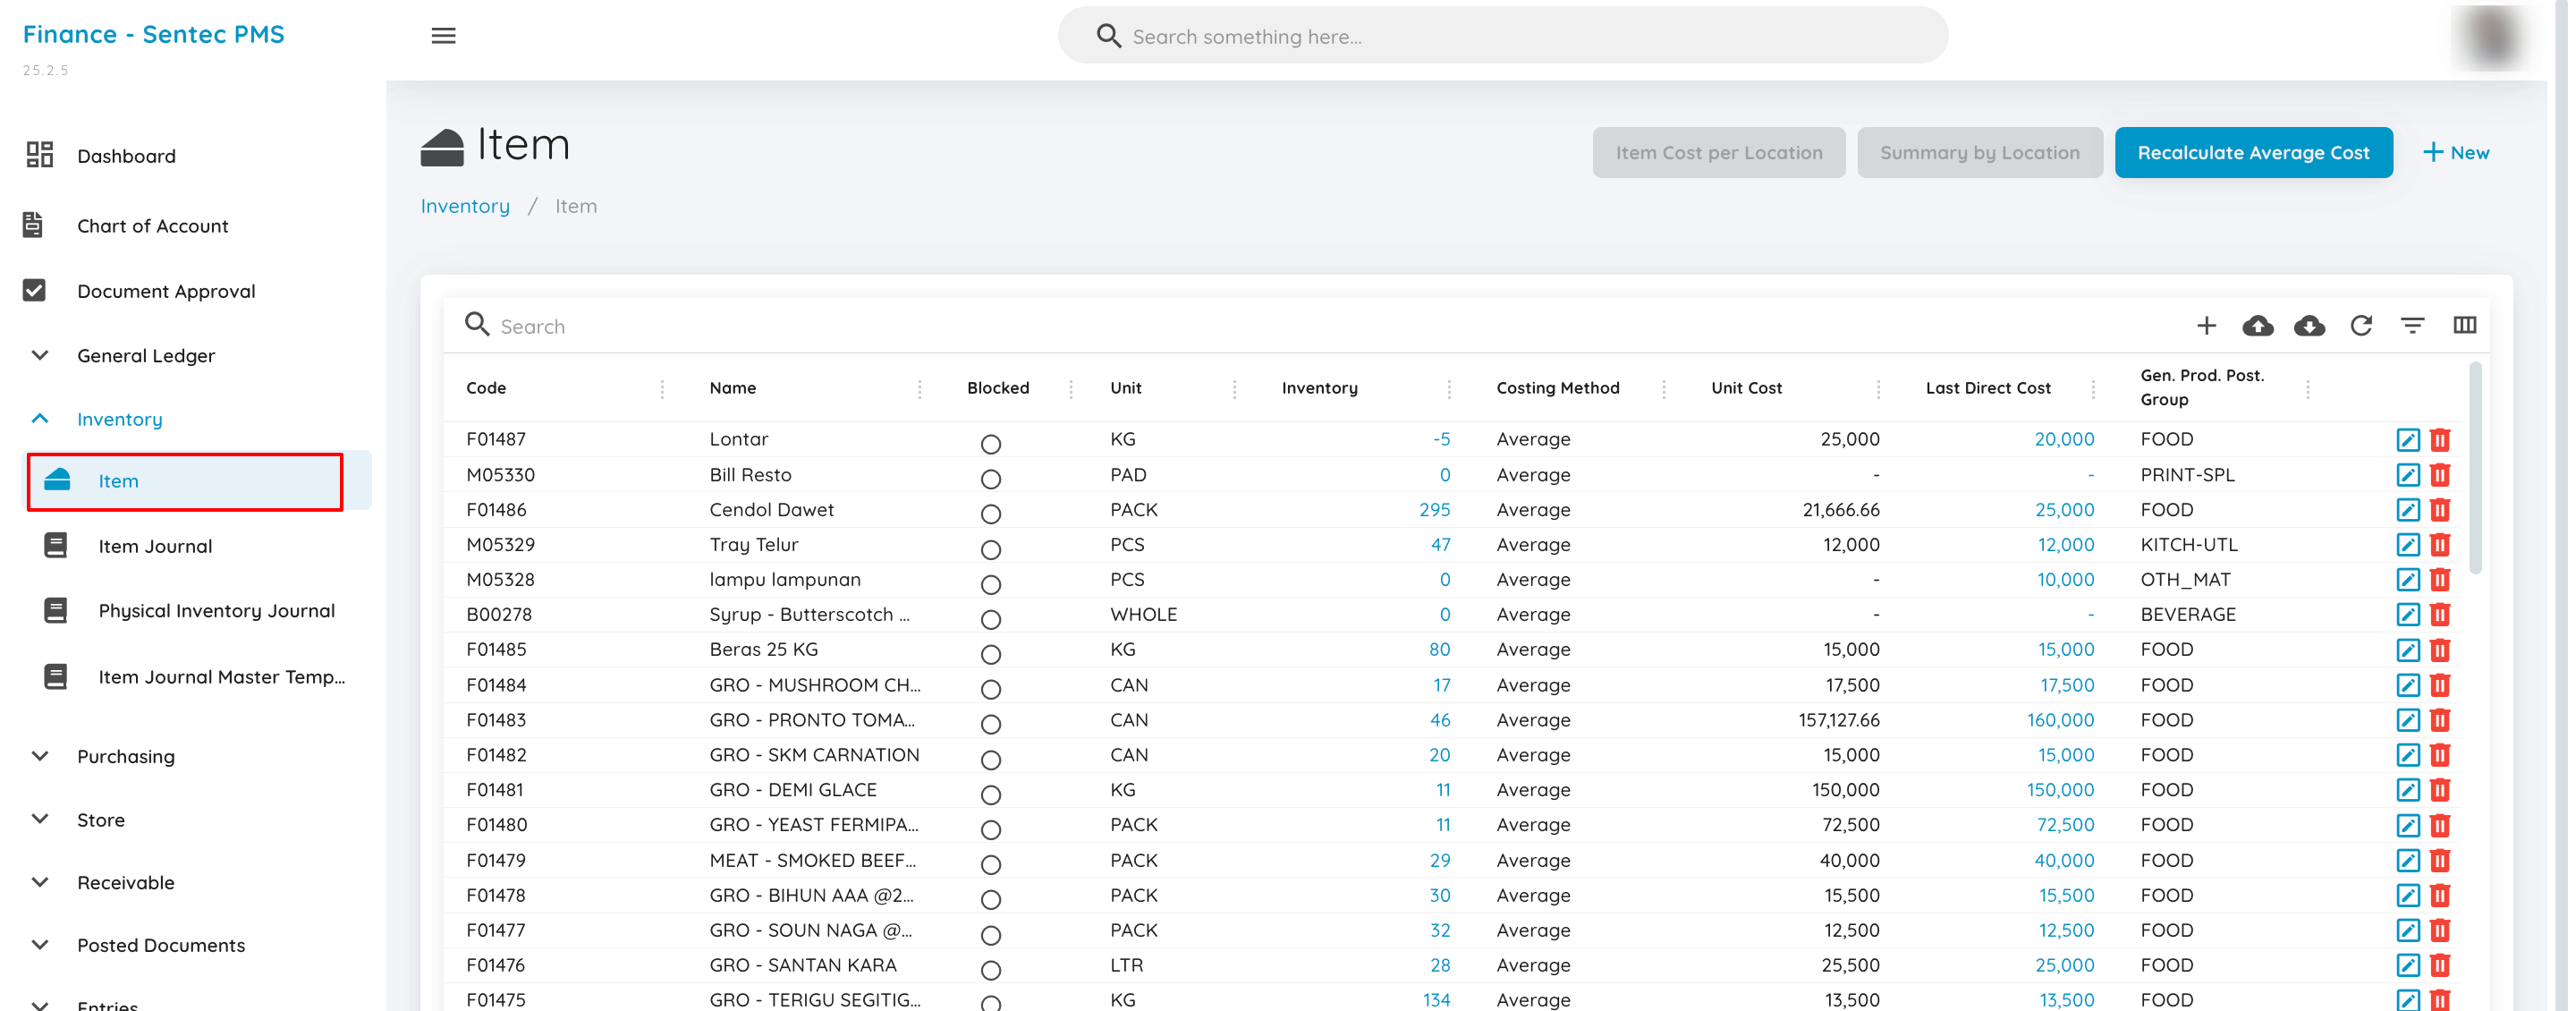This screenshot has height=1011, width=2576.
Task: Click the cloud download icon
Action: [2309, 326]
